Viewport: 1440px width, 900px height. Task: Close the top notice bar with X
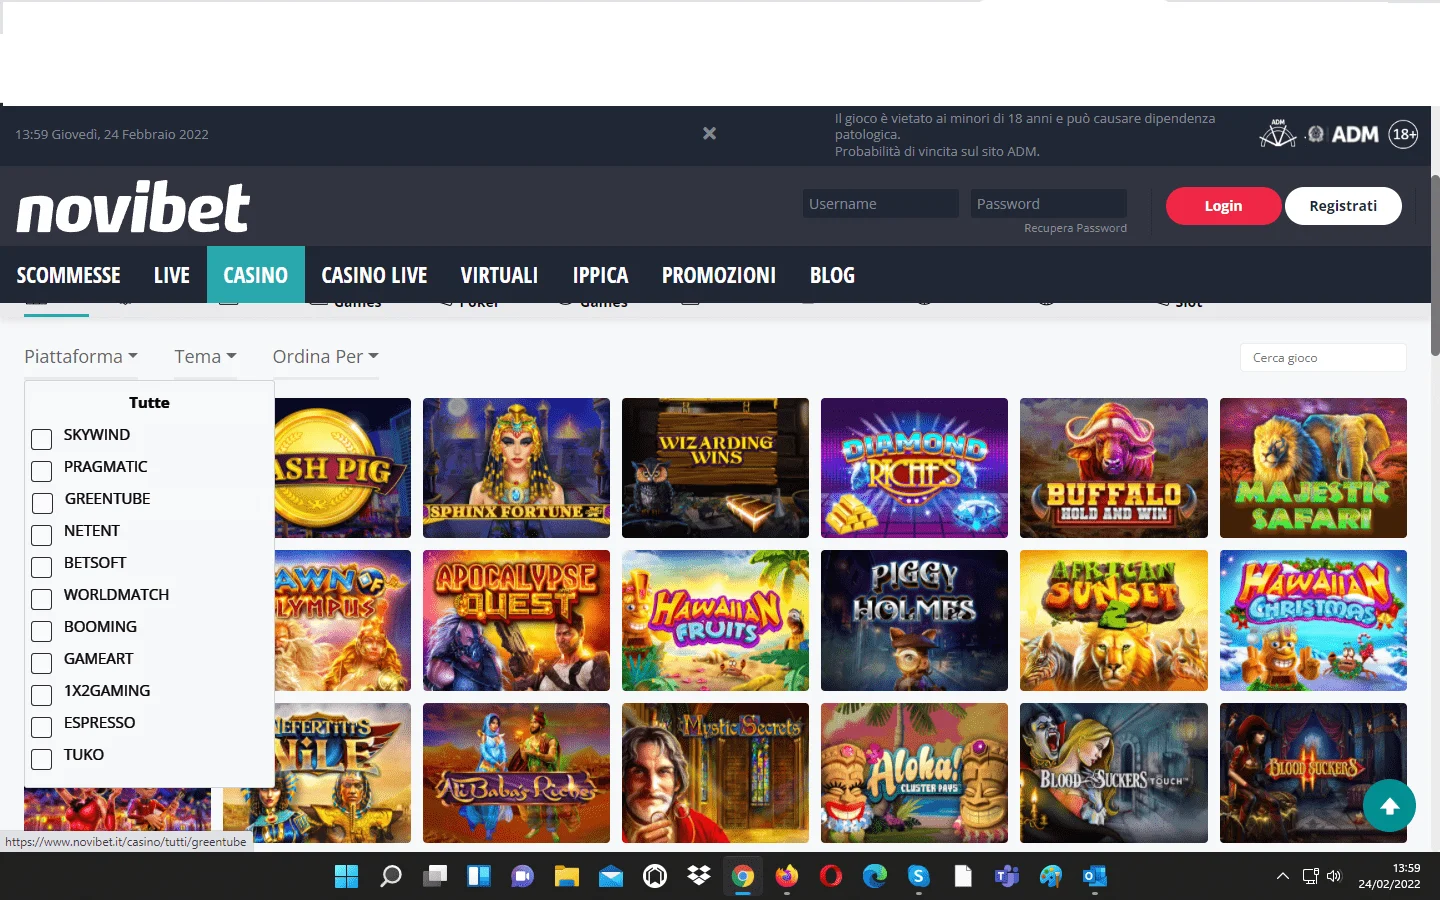click(x=709, y=133)
